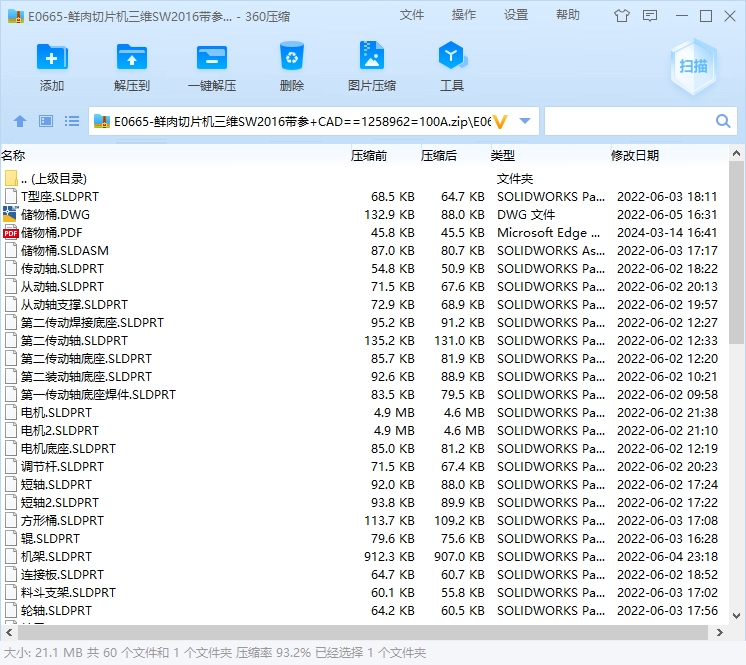Select file 从动轴.SLDPRT
Image resolution: width=746 pixels, height=665 pixels.
[x=364, y=287]
